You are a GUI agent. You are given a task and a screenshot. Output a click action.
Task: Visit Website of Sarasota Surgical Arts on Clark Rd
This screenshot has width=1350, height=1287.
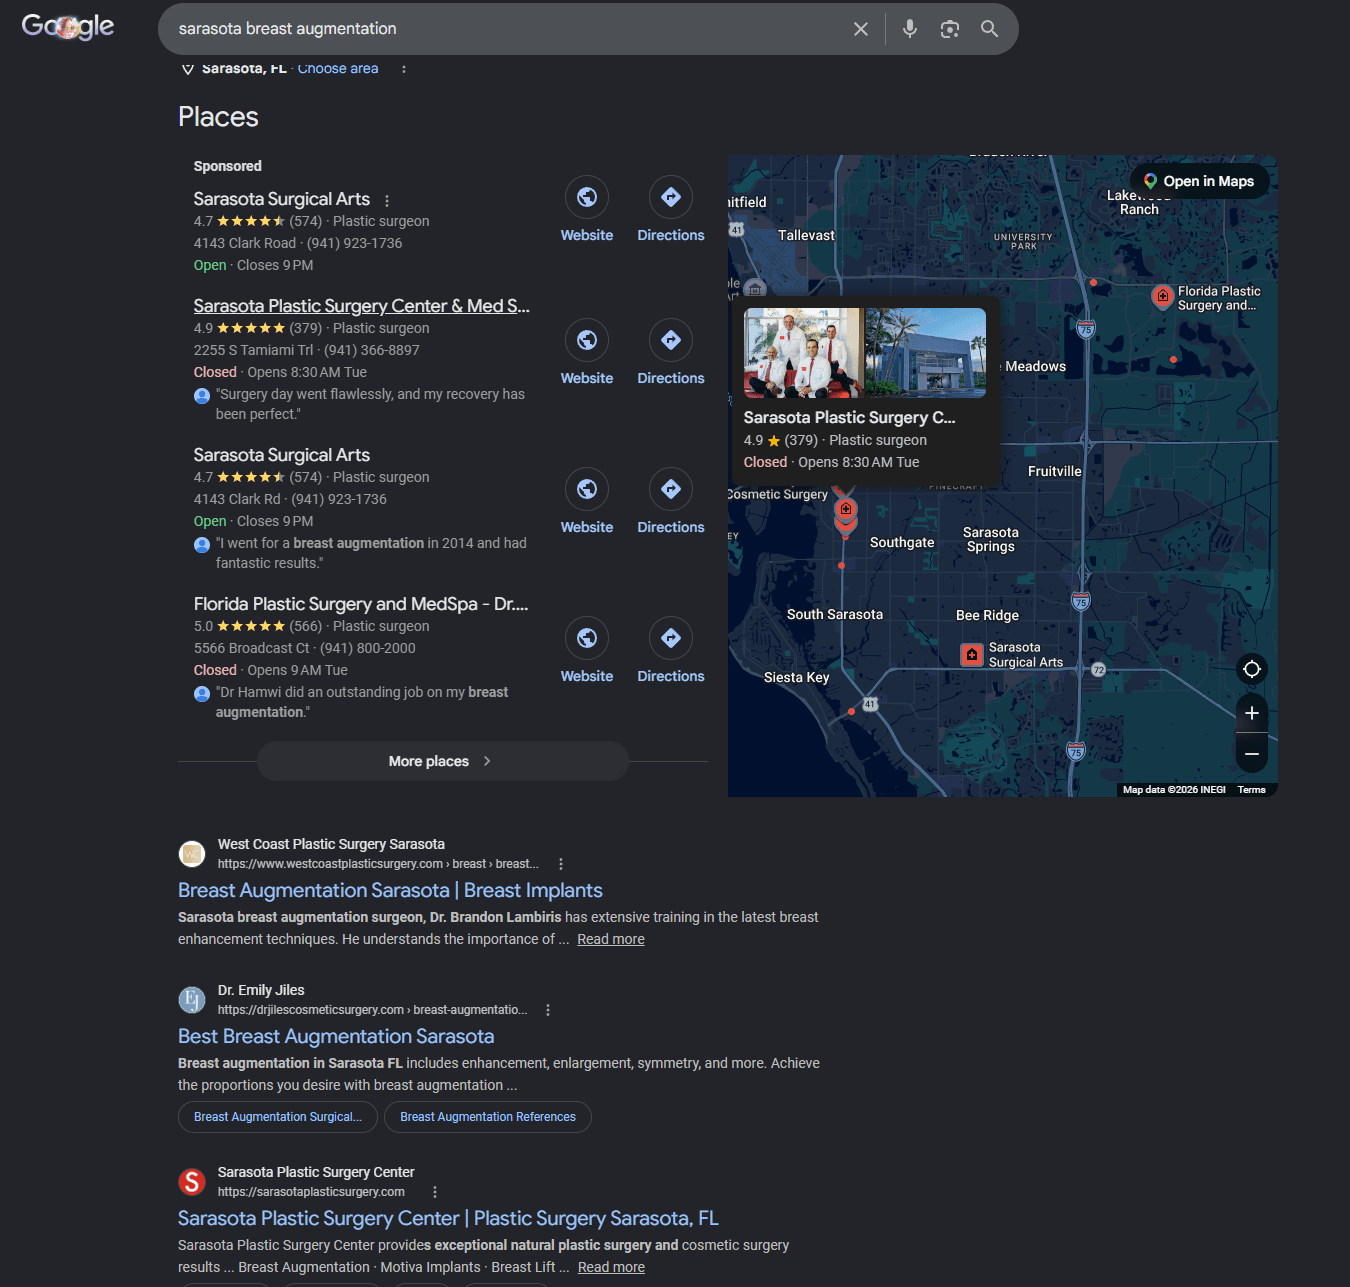(x=587, y=489)
